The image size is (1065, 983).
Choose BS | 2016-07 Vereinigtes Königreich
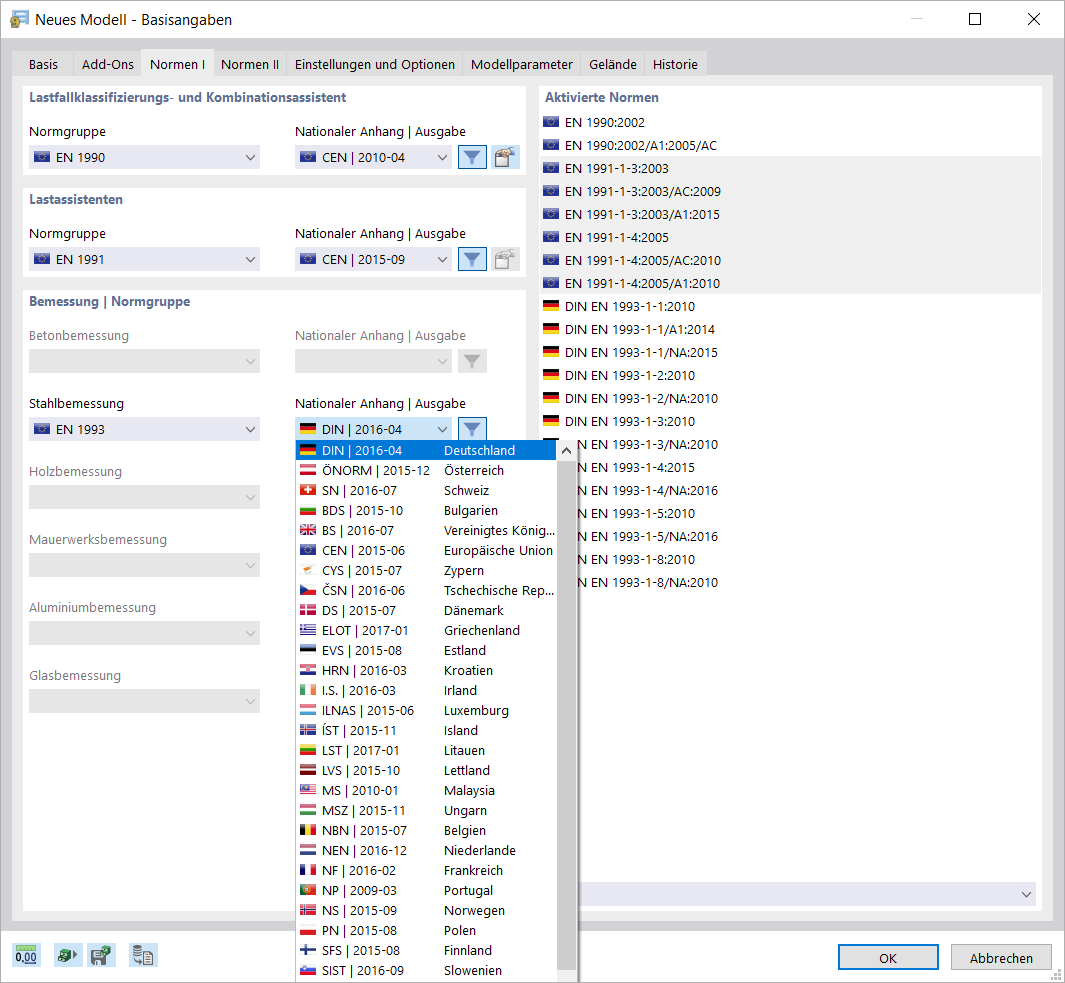[x=426, y=531]
